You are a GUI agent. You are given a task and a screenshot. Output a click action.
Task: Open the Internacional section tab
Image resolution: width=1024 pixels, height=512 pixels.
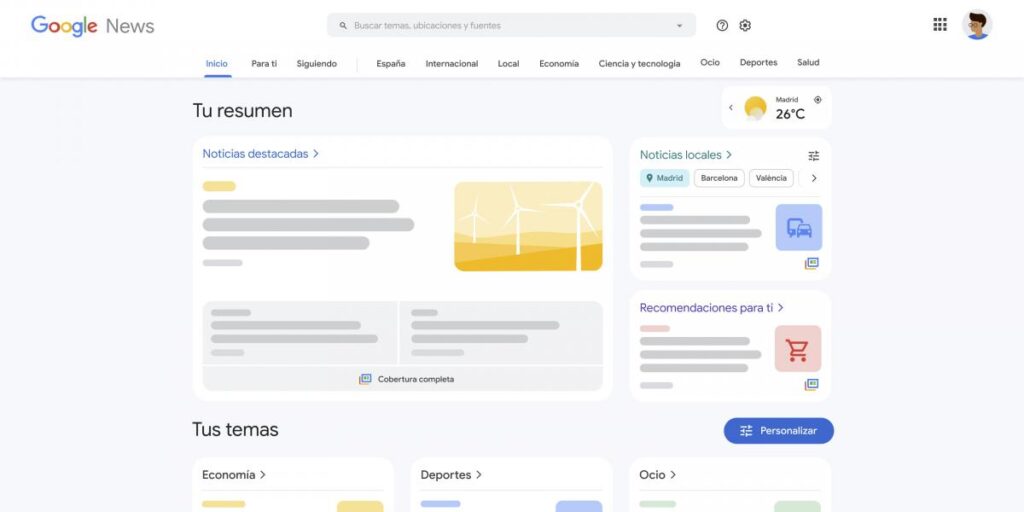pos(452,63)
